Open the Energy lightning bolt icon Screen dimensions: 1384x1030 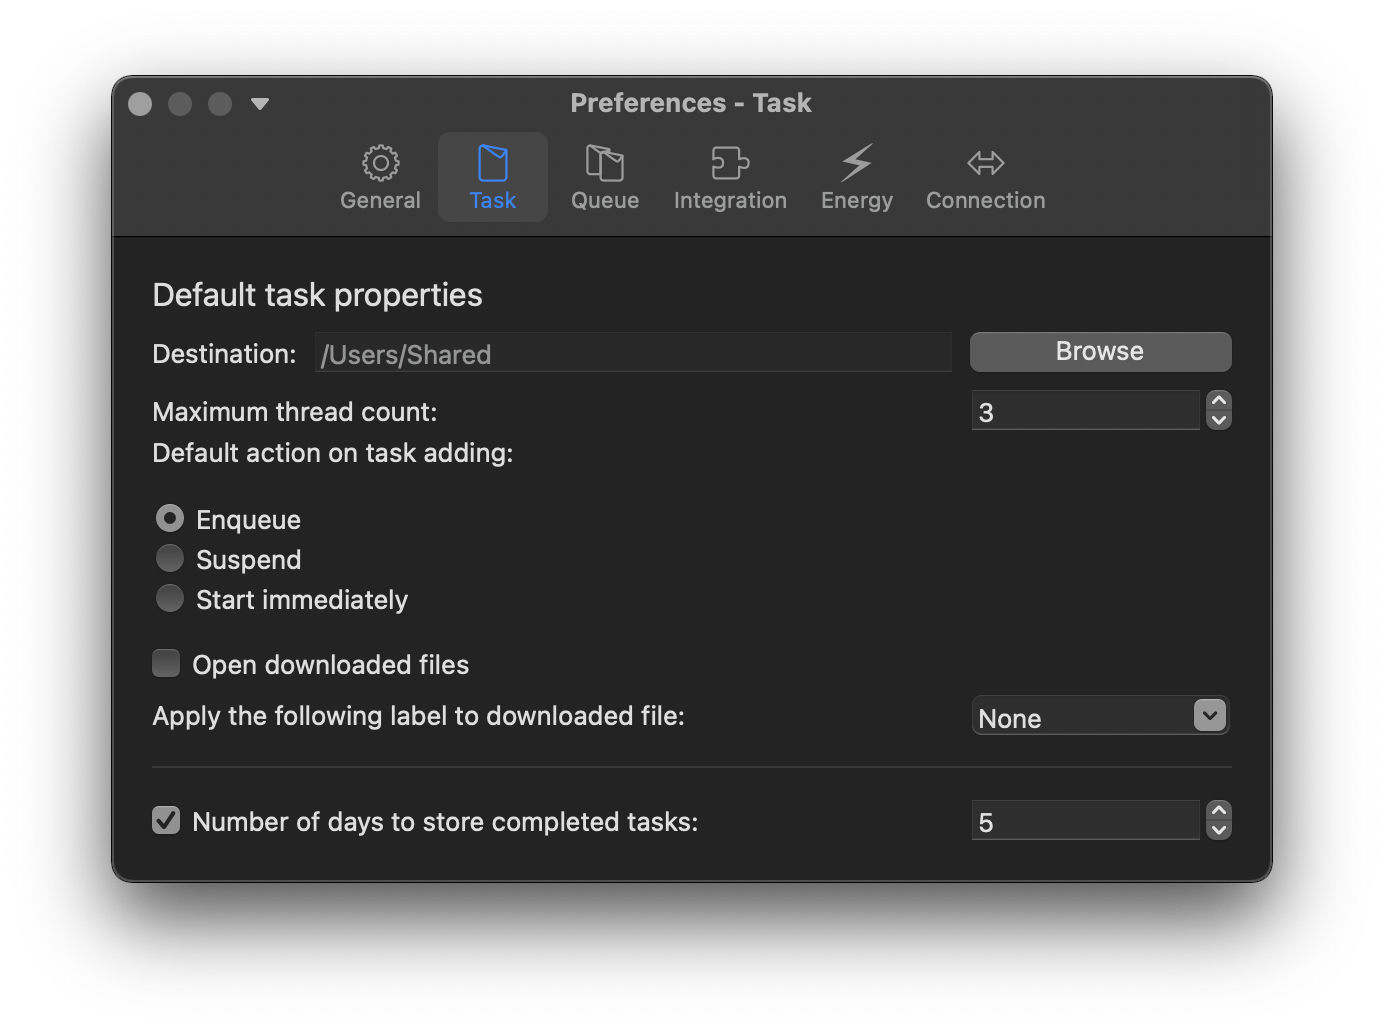click(x=856, y=175)
